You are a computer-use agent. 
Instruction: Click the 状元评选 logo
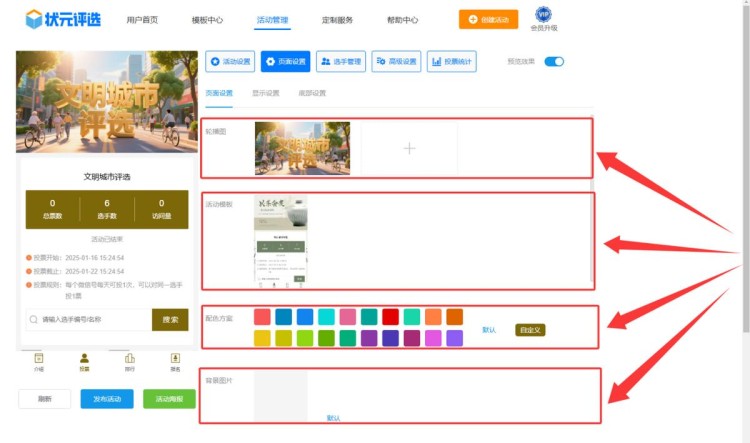click(63, 19)
